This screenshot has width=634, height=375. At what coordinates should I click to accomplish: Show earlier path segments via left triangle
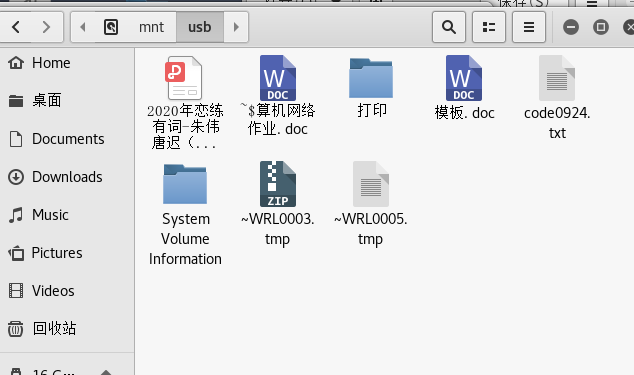[83, 27]
